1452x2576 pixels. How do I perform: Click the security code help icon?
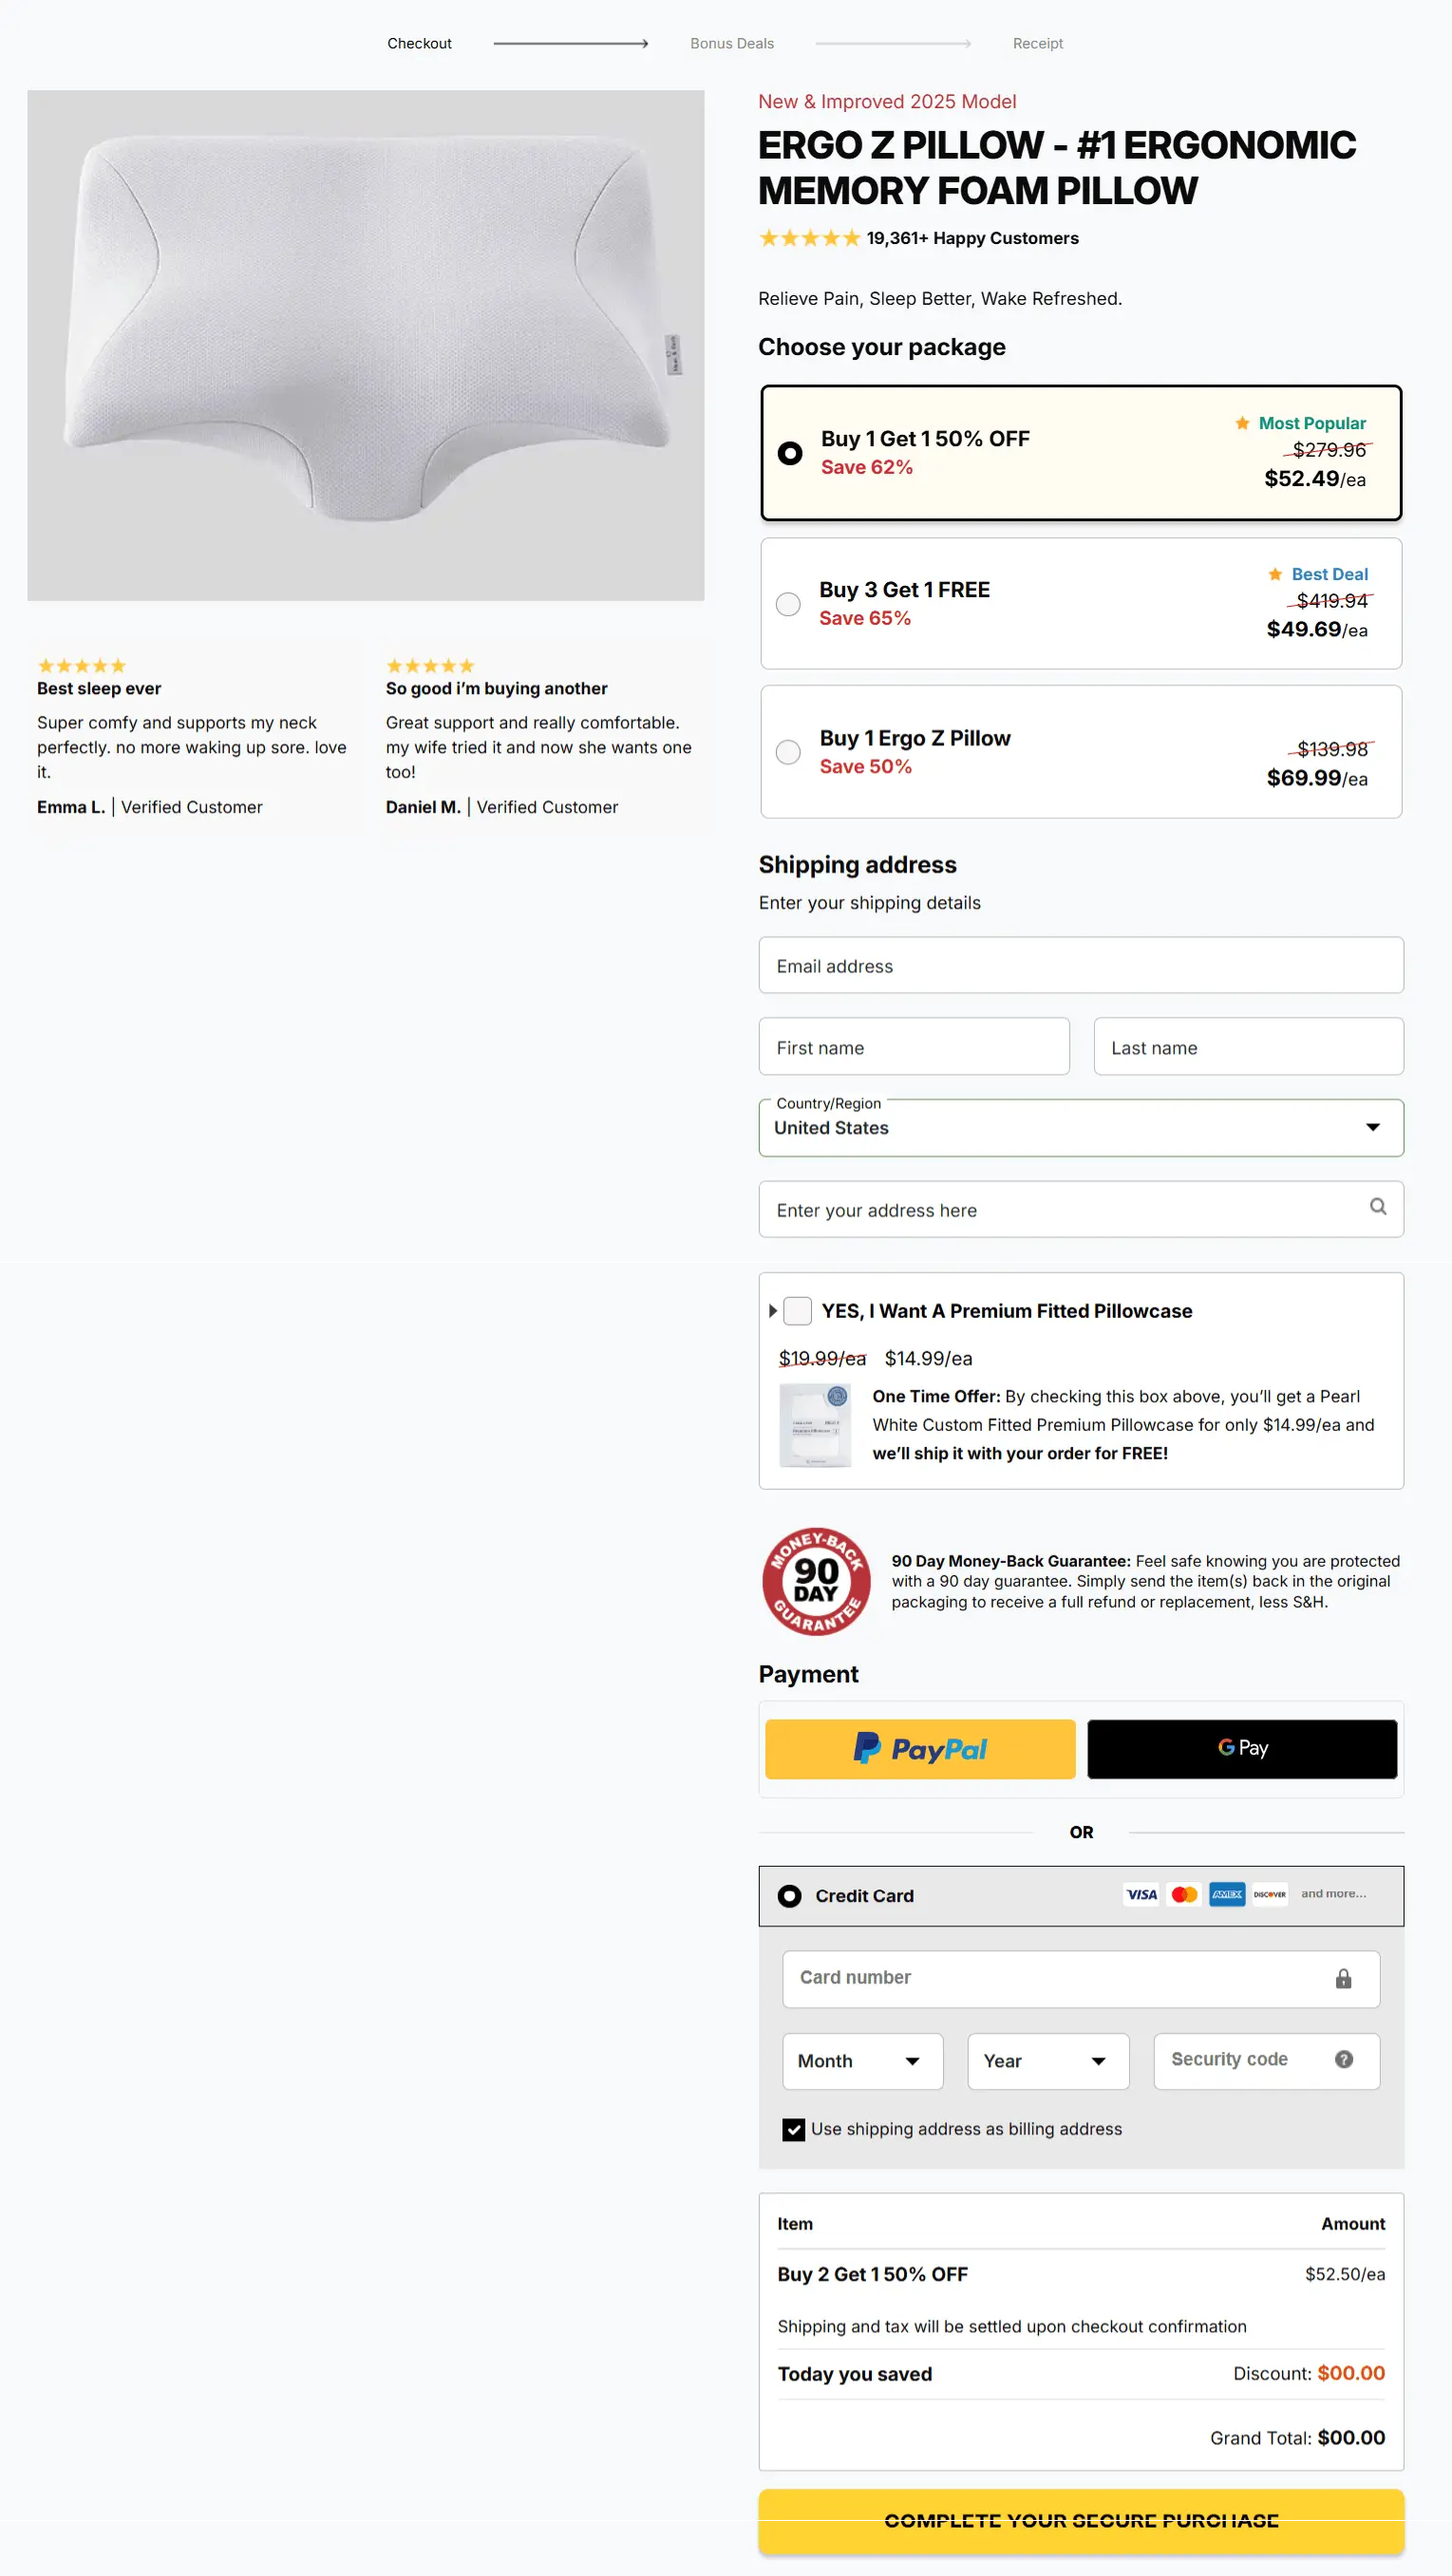point(1342,2060)
